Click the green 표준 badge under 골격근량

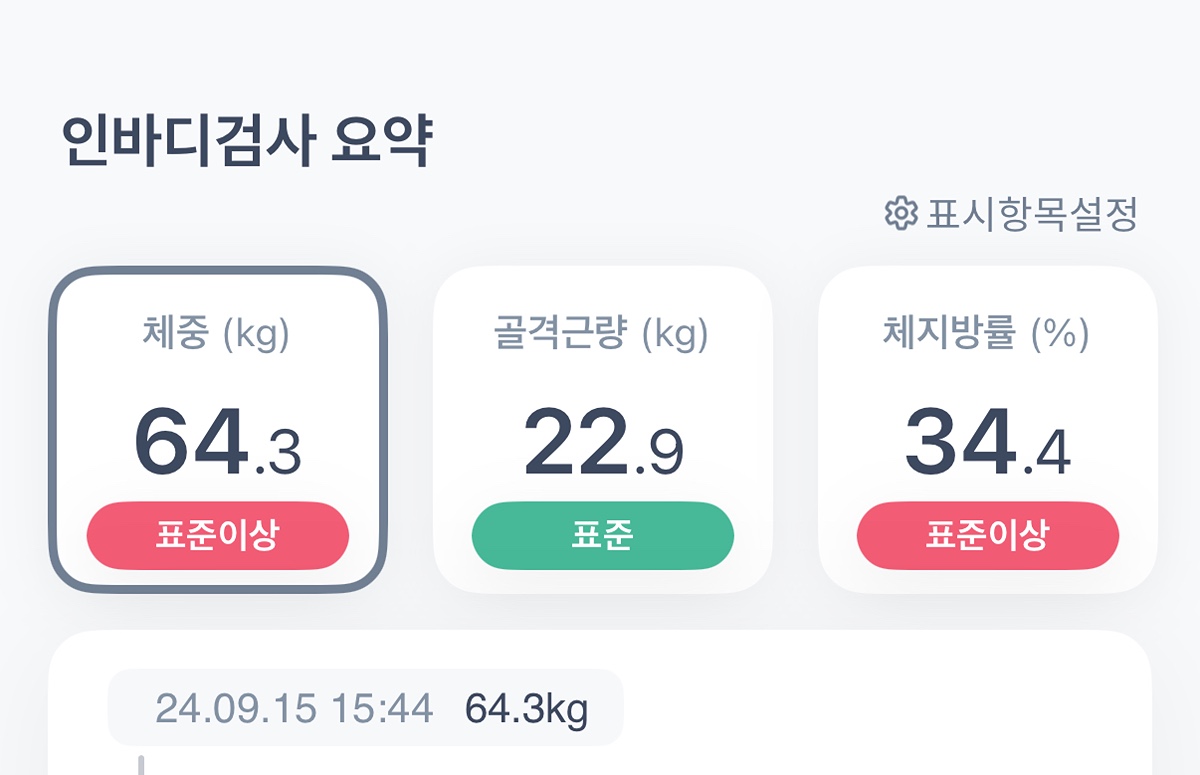tap(602, 535)
